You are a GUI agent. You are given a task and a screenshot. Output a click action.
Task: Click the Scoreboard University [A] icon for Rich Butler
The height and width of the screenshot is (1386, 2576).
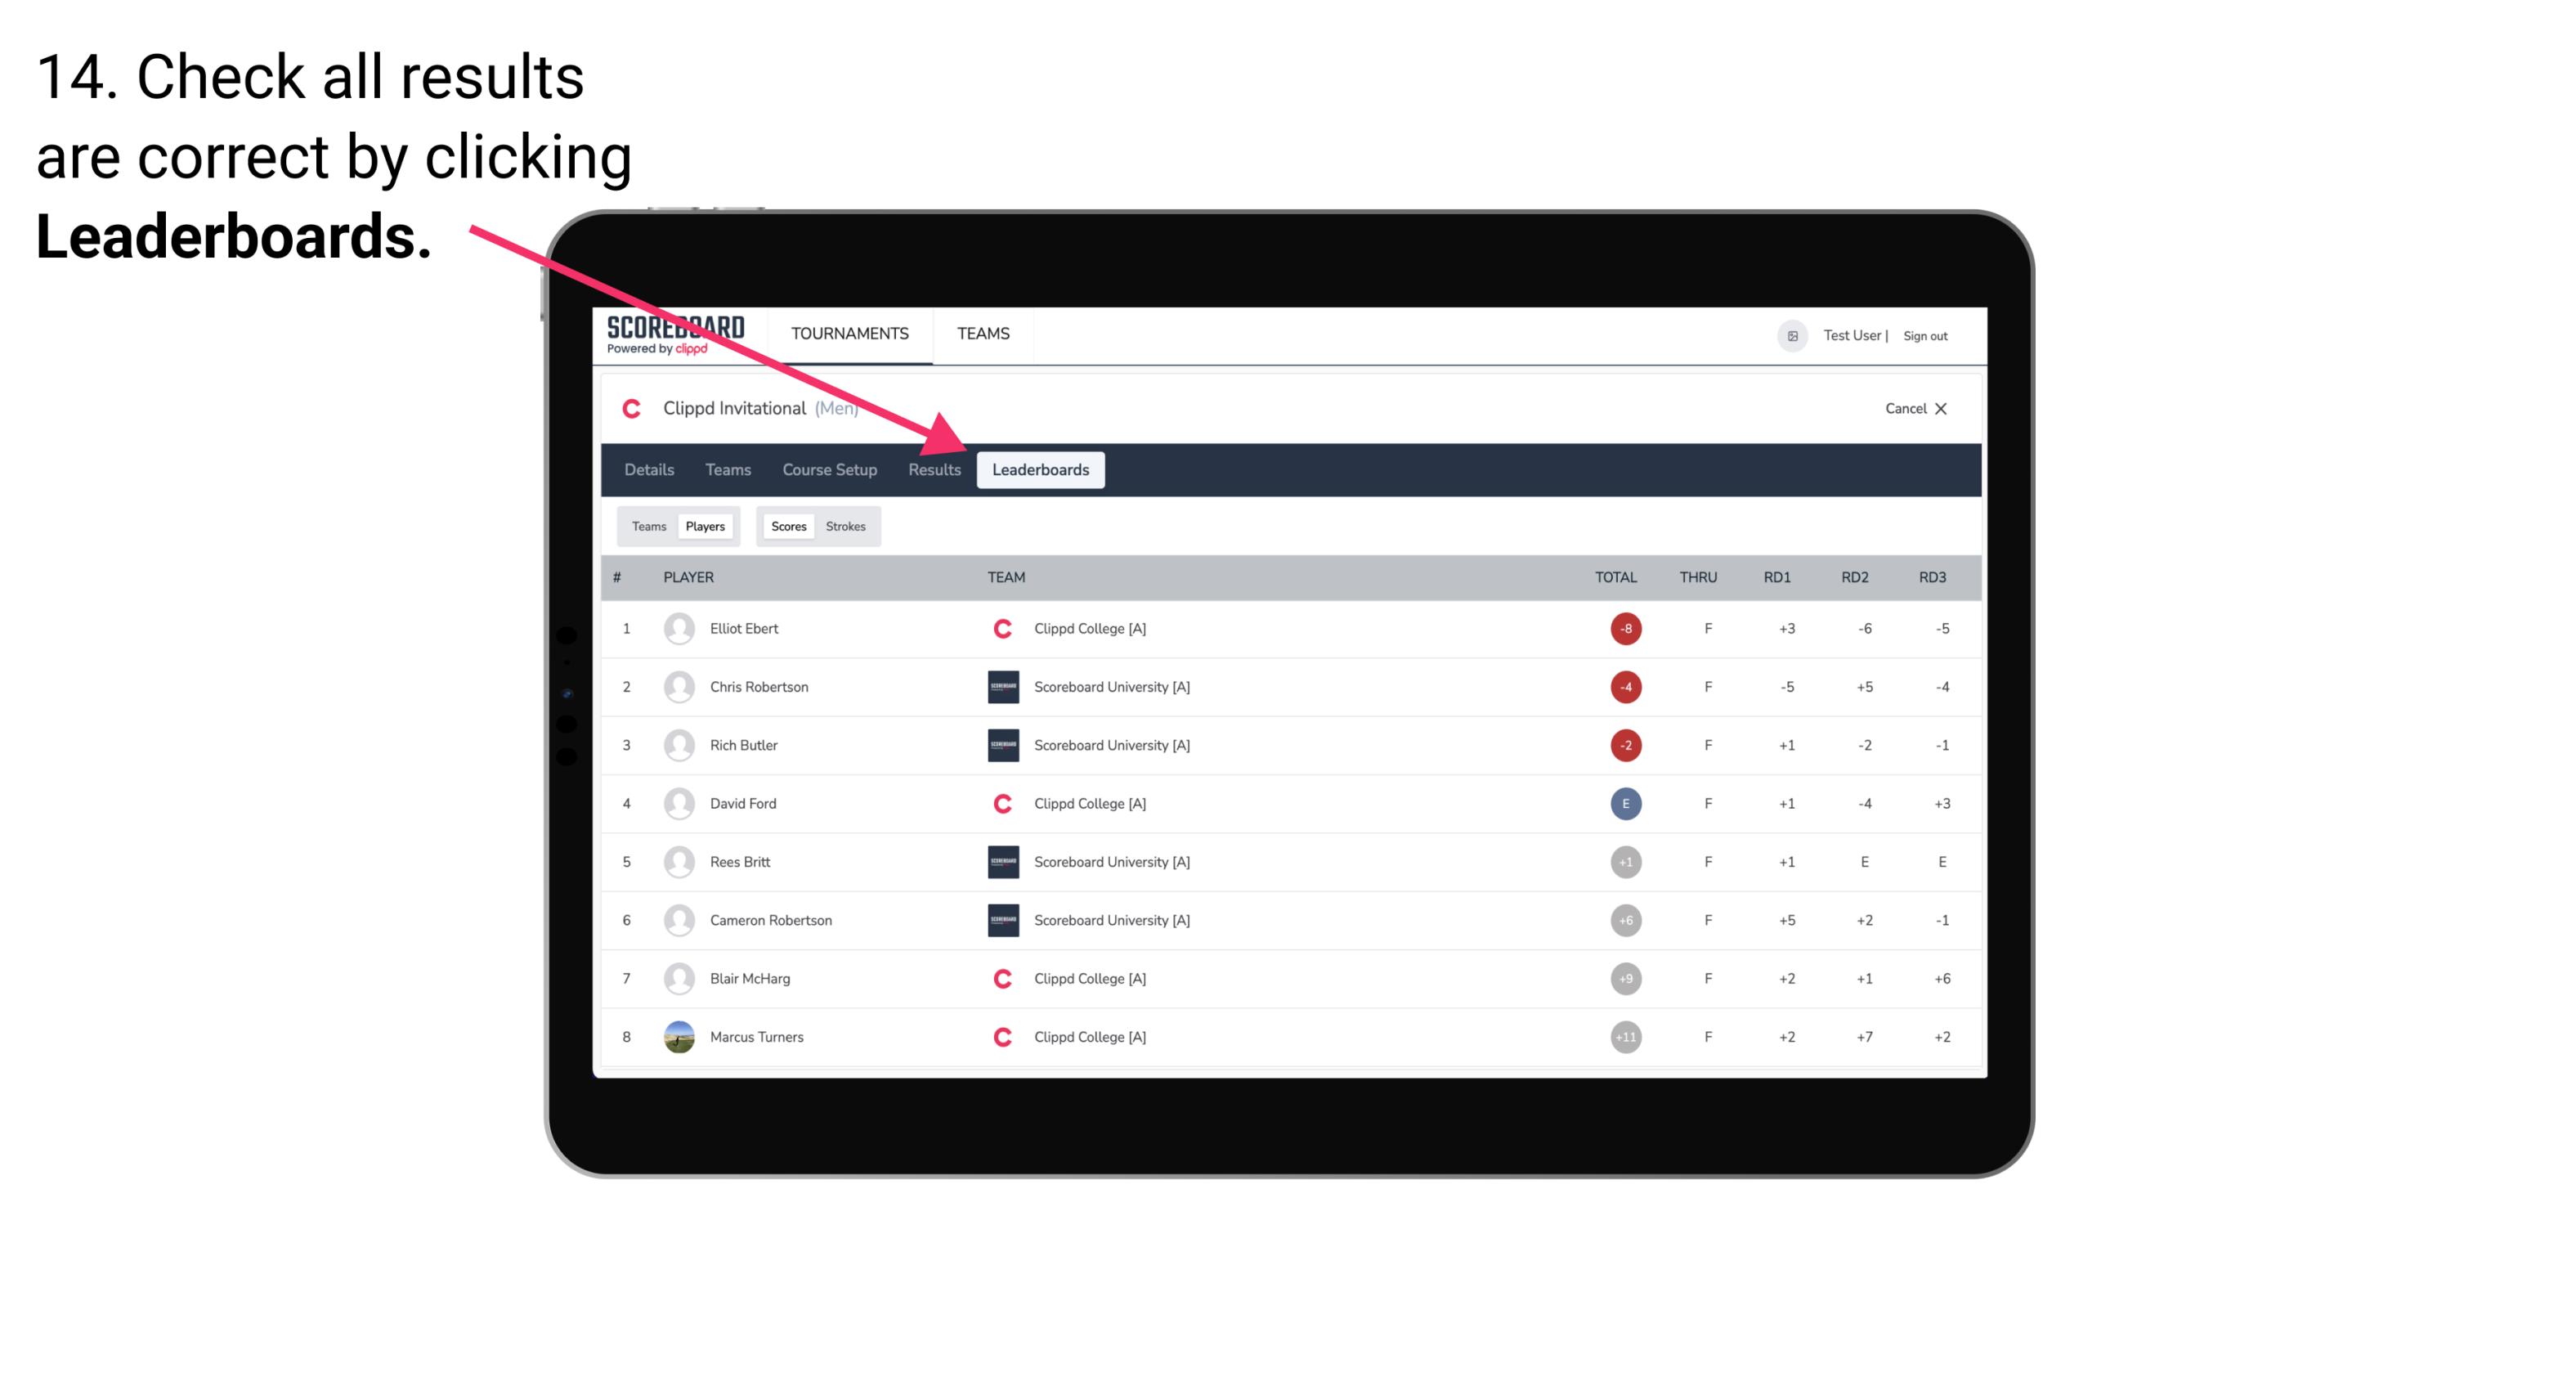click(1003, 744)
